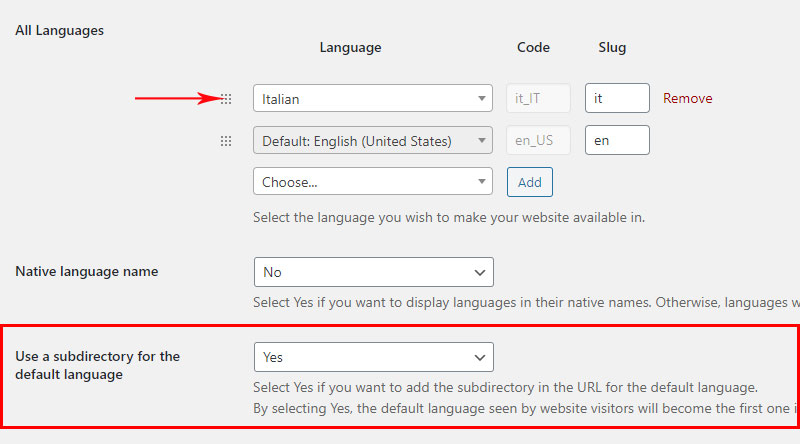Open the Native language name dropdown

point(373,272)
